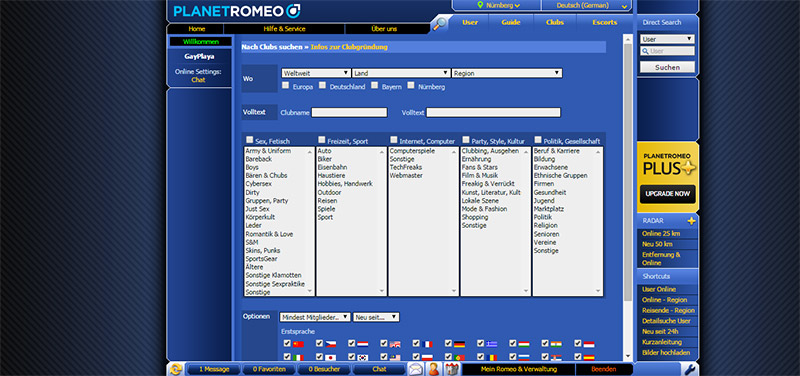800x376 pixels.
Task: Click the plus icon beside RADAR
Action: (x=691, y=221)
